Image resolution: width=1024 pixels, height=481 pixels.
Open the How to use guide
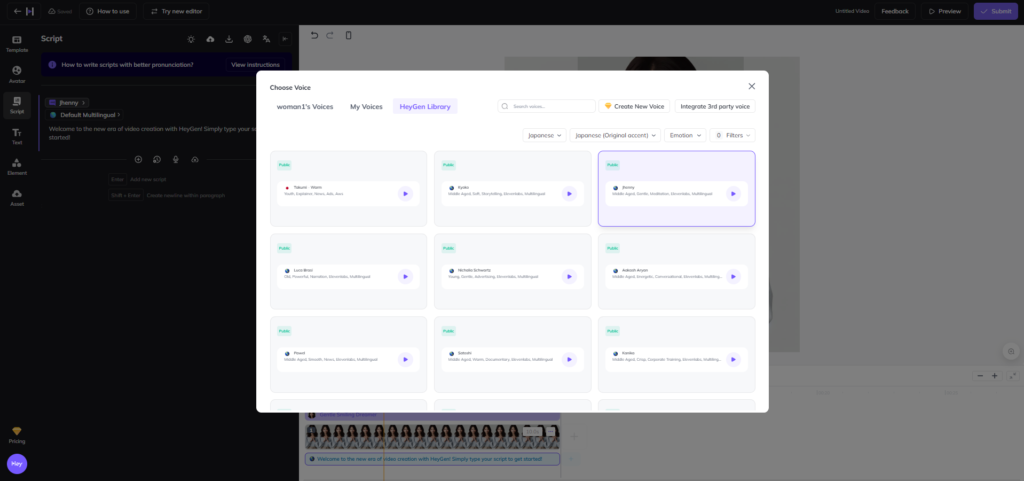coord(107,11)
